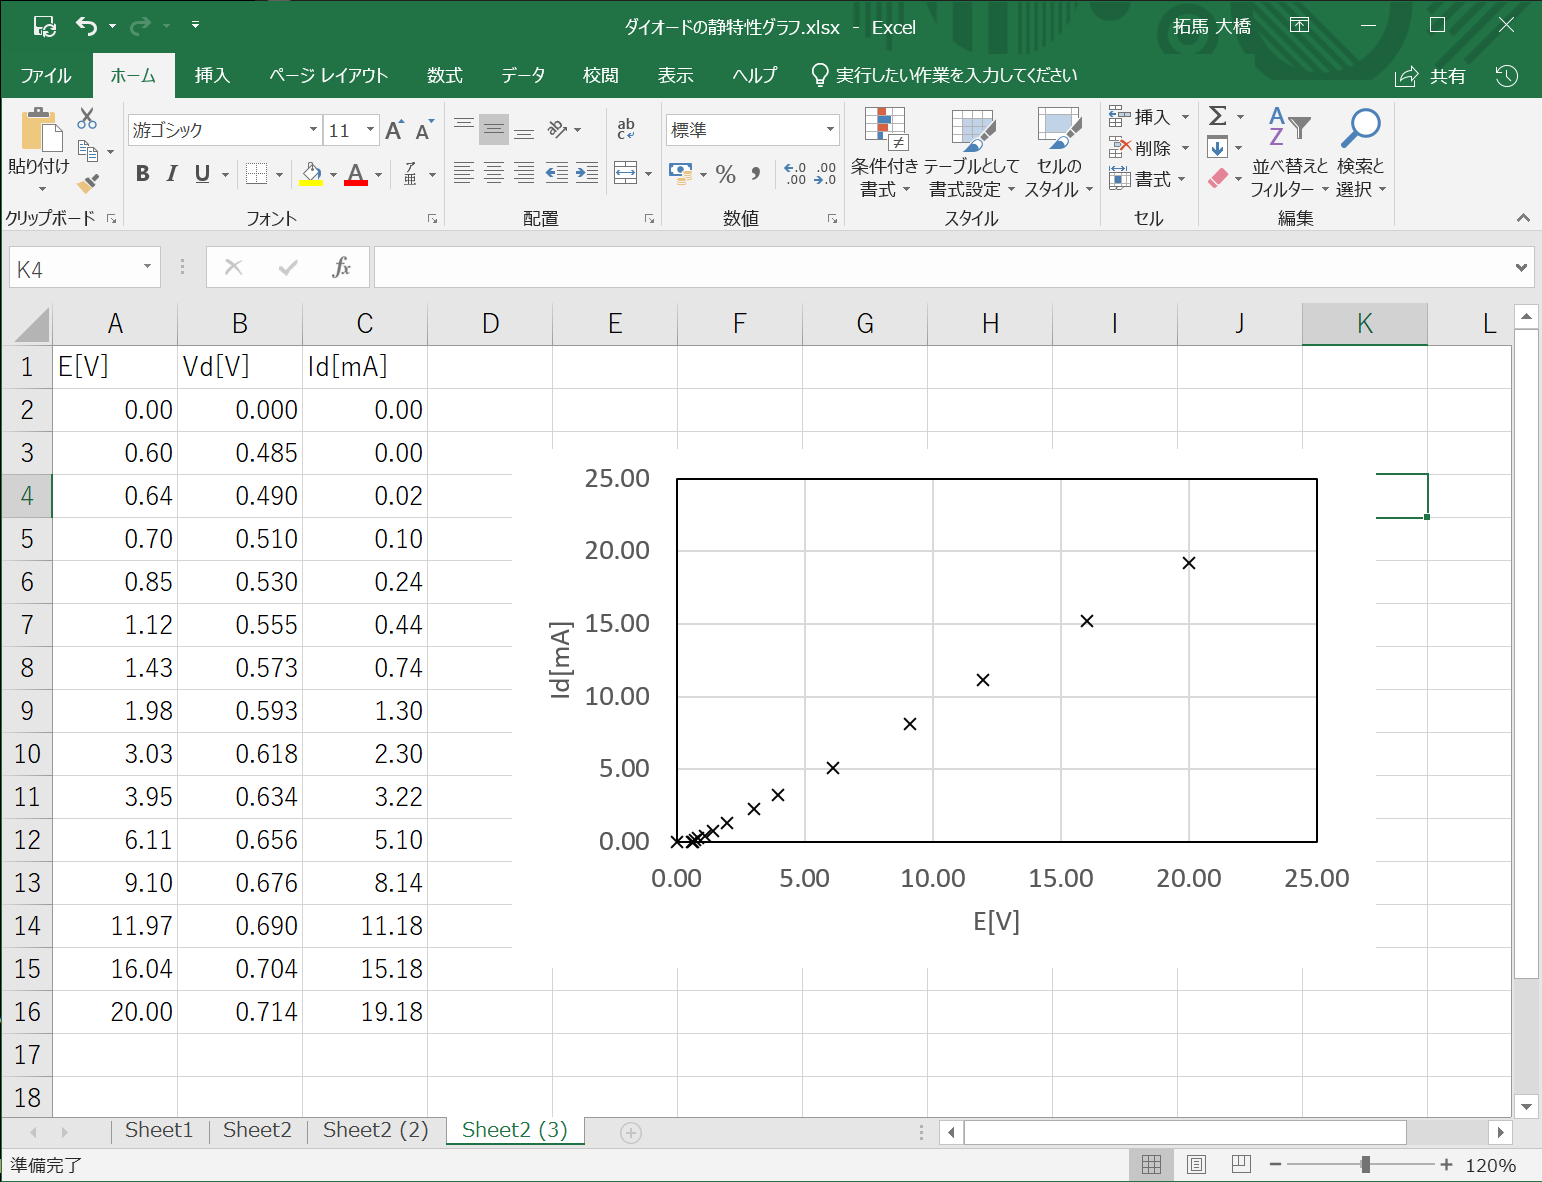This screenshot has height=1182, width=1542.
Task: Switch to 数式 ribbon tab
Action: coord(445,76)
